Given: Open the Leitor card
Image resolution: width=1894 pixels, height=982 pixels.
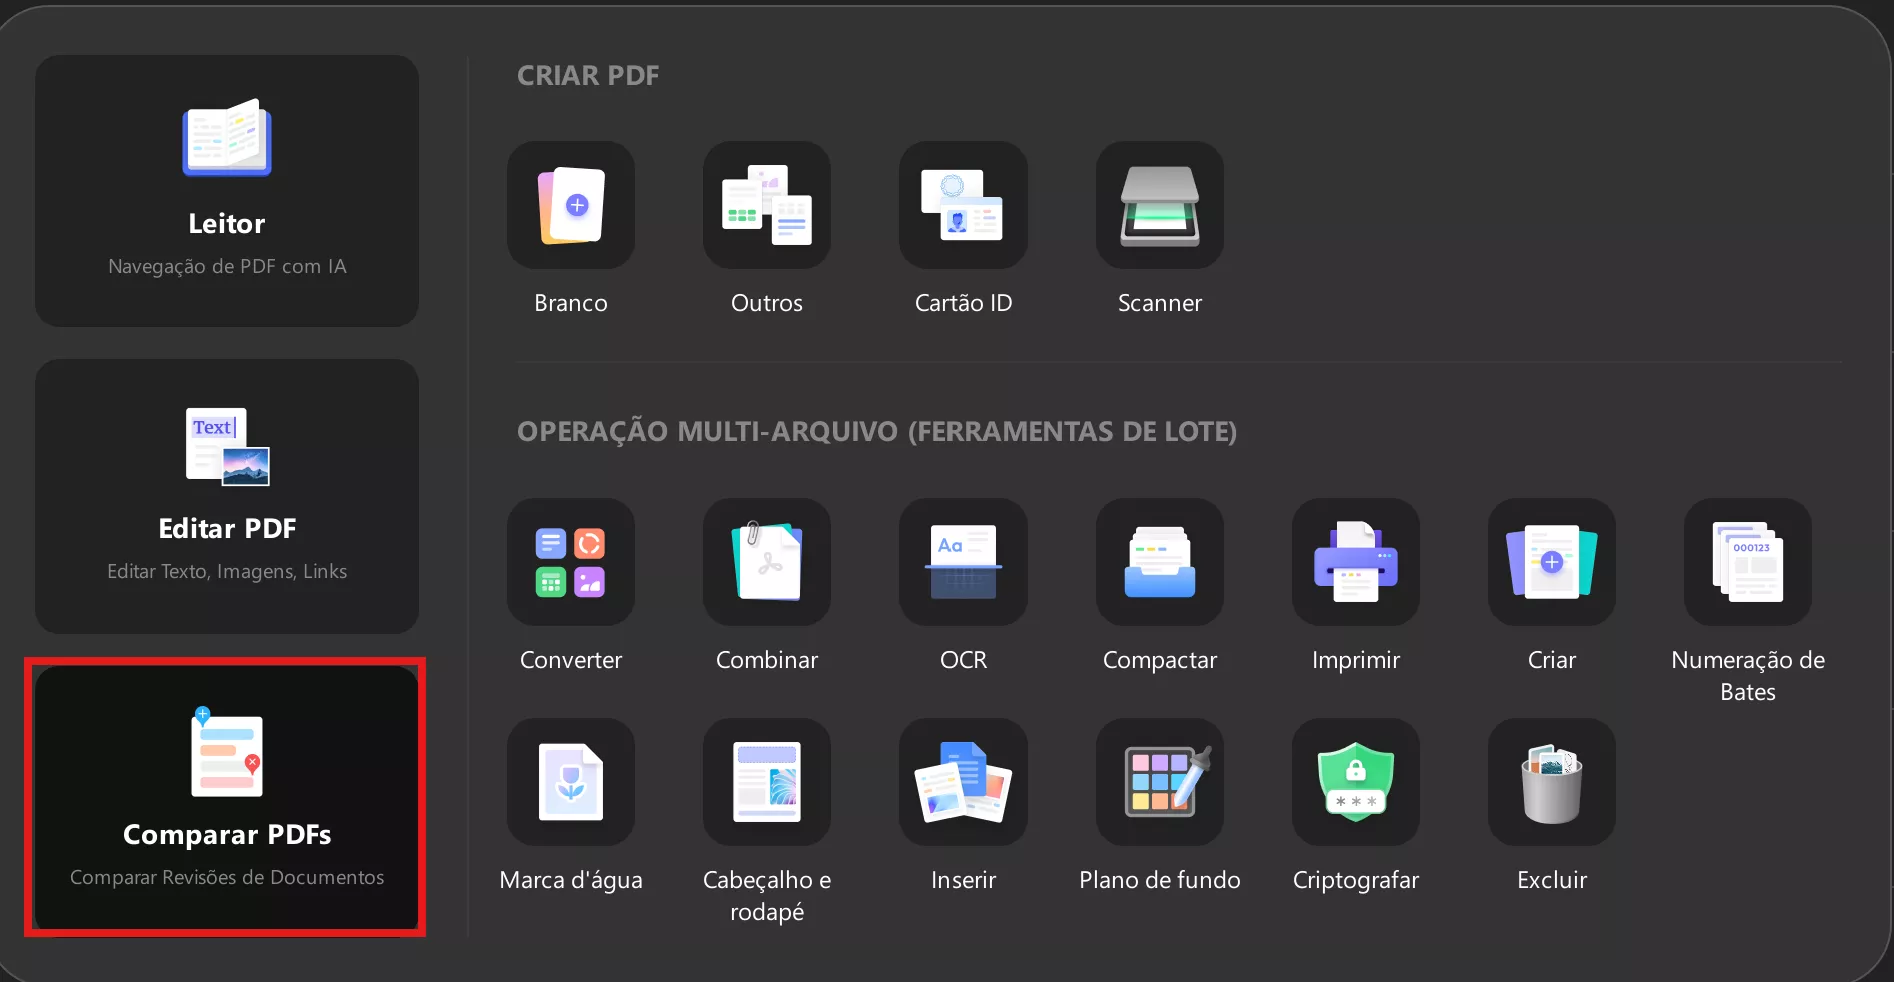Looking at the screenshot, I should pyautogui.click(x=227, y=190).
